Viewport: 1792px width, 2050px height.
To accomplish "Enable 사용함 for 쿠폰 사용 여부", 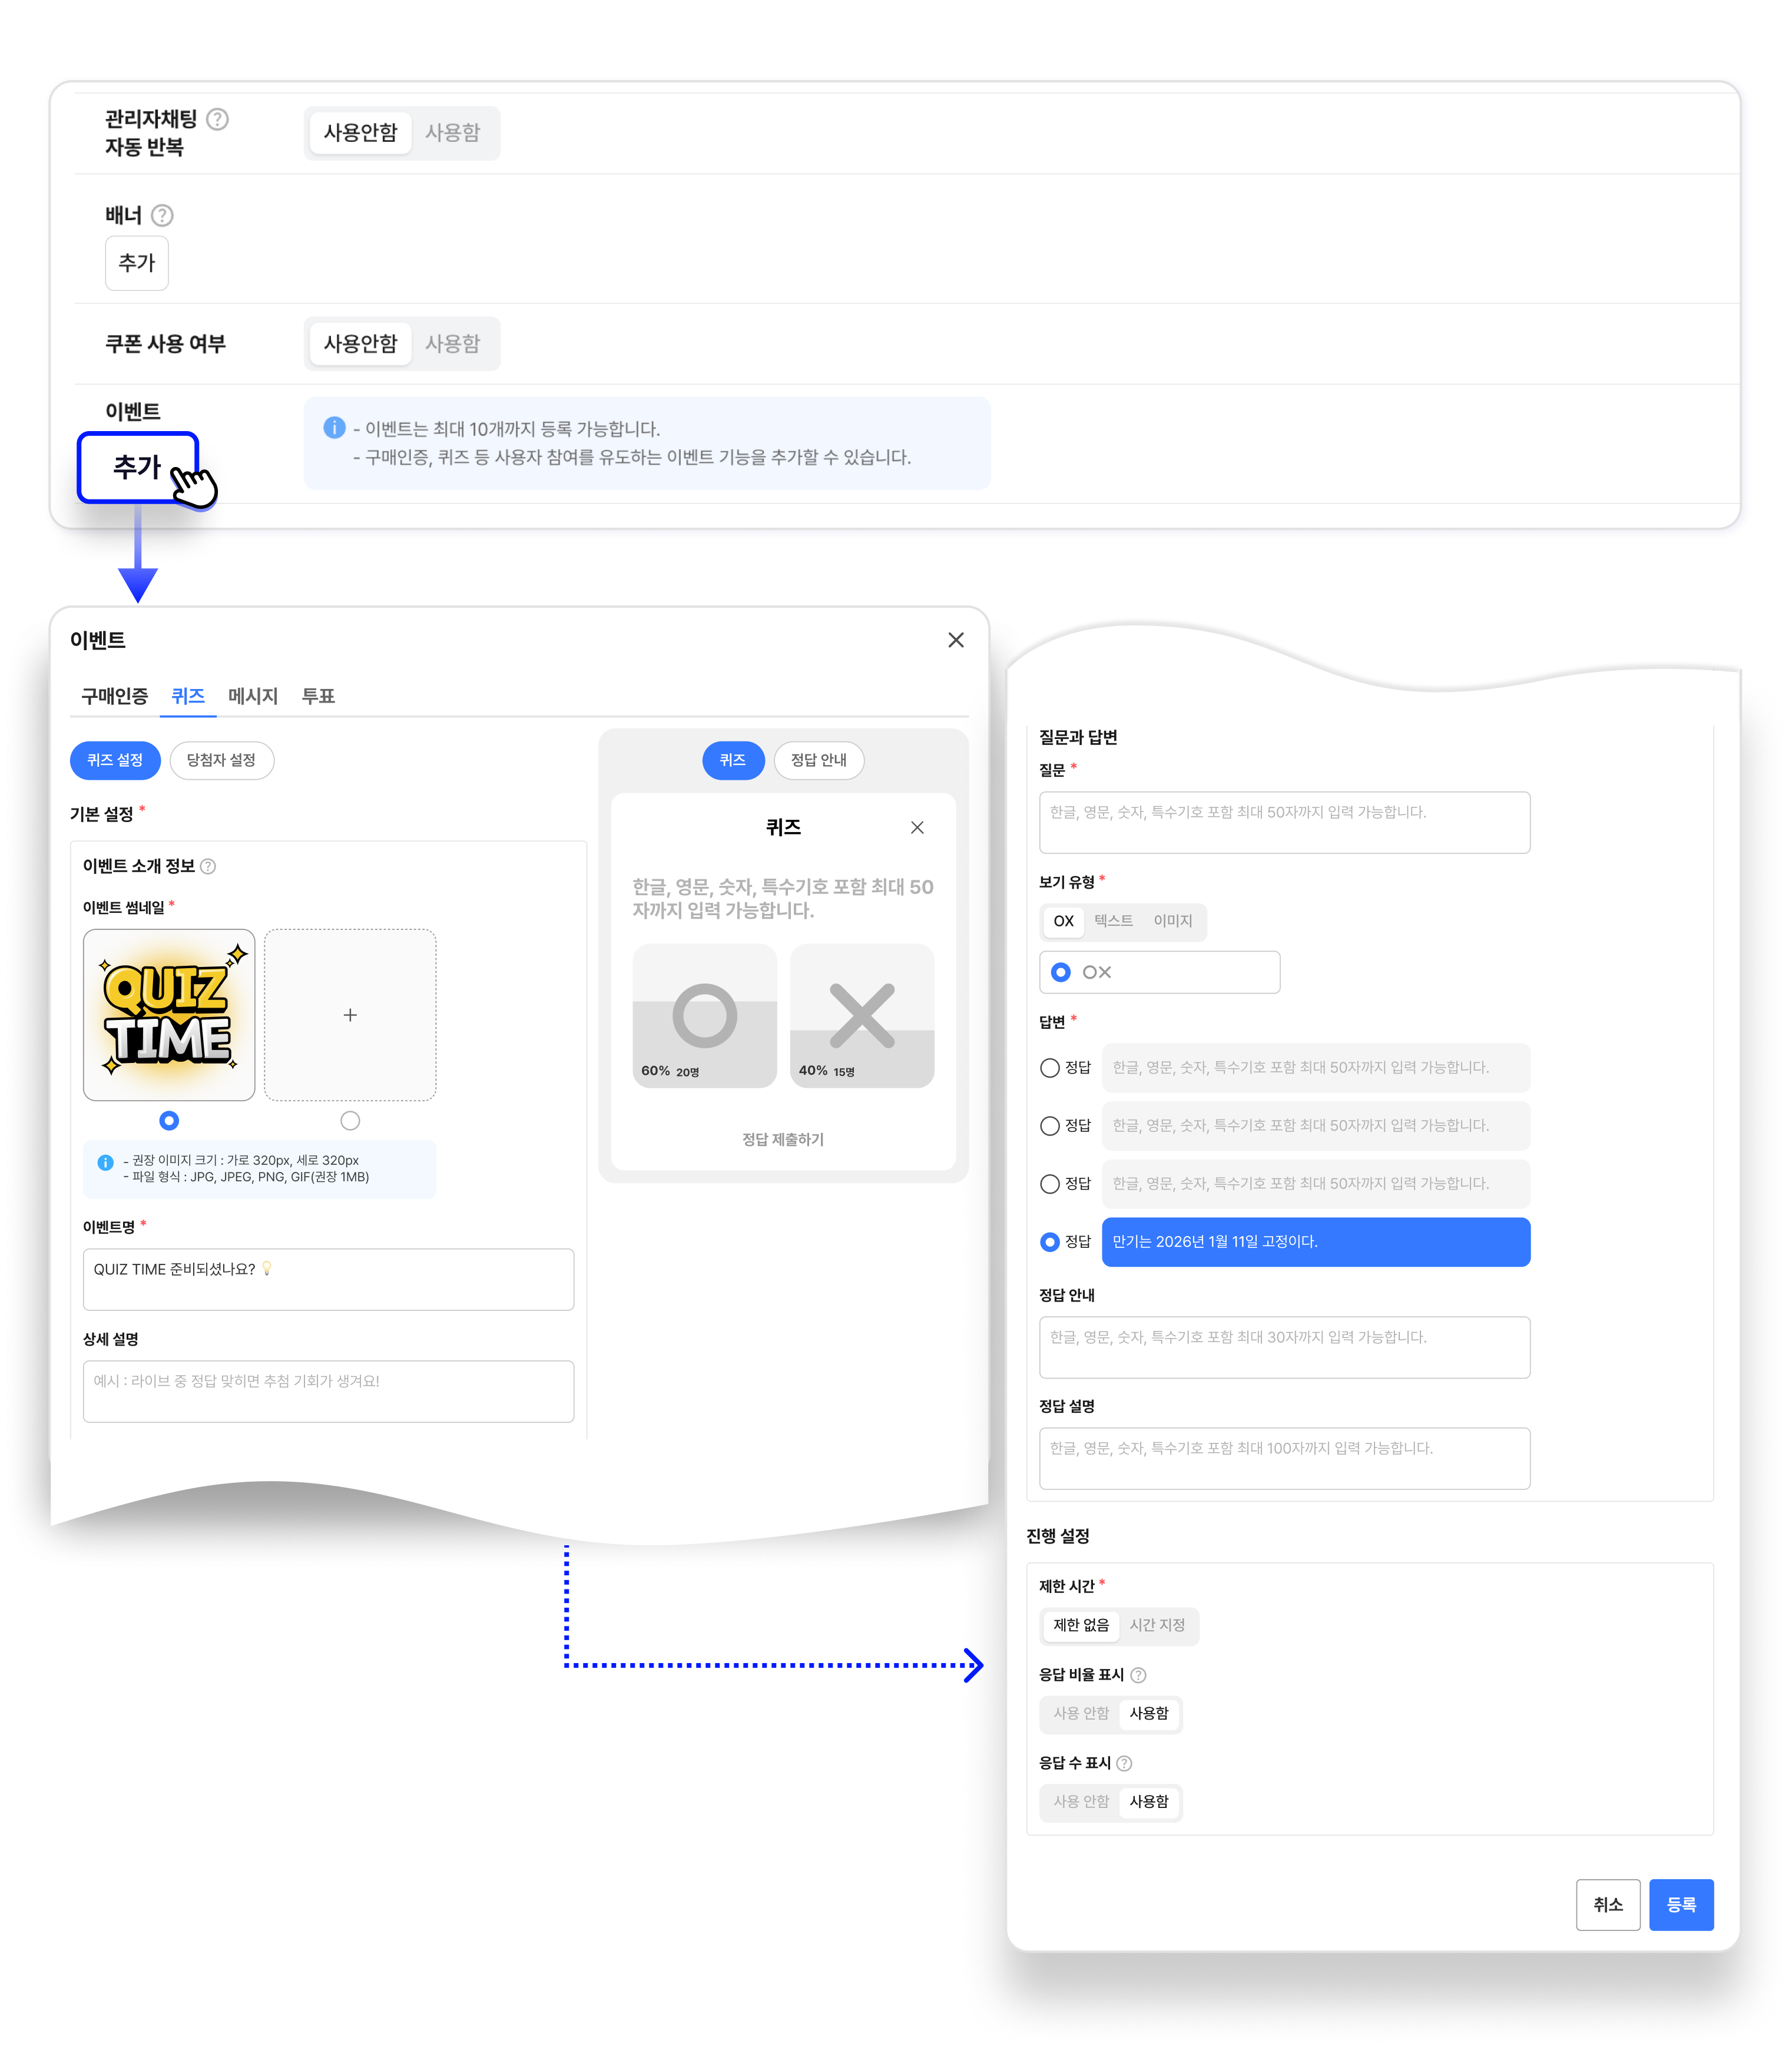I will coord(452,343).
